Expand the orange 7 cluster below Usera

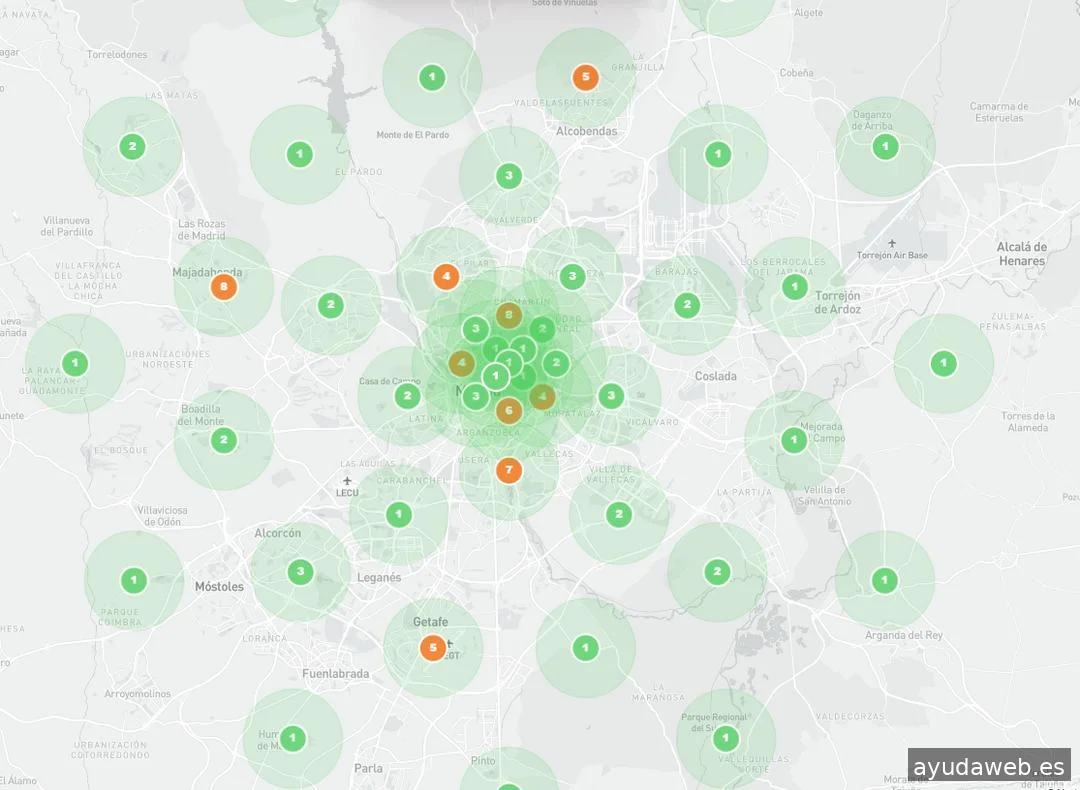point(509,469)
